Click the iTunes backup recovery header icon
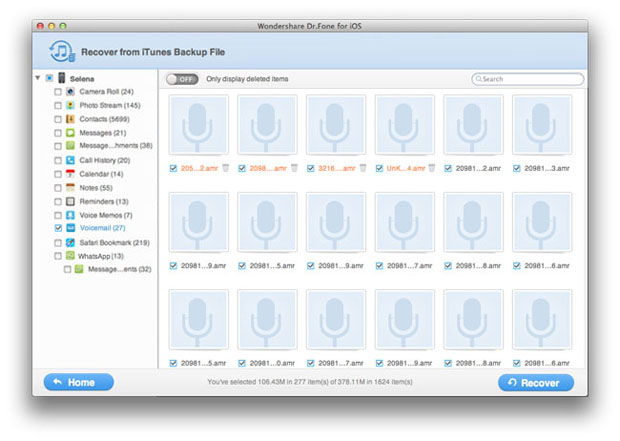620x441 pixels. pos(62,51)
